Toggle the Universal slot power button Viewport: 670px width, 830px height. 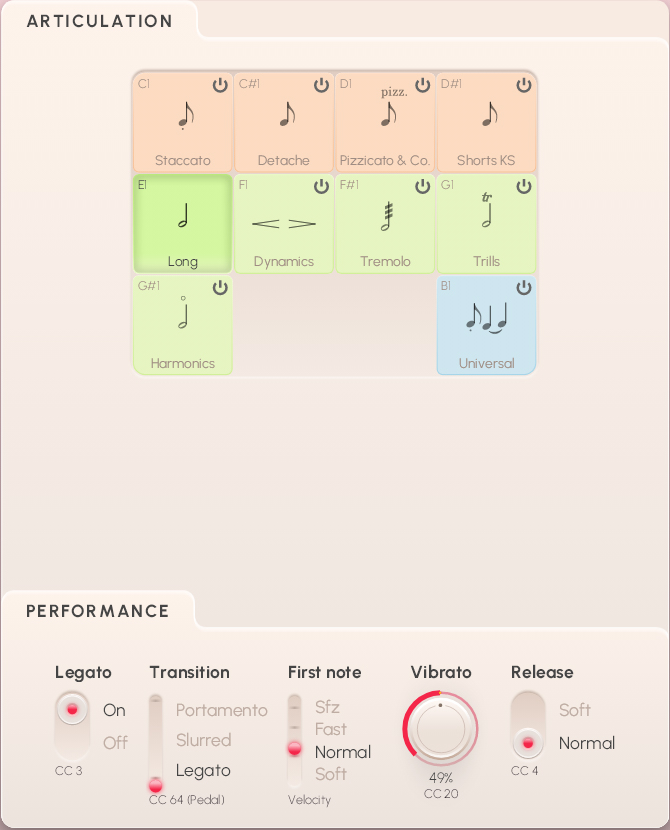[x=524, y=288]
